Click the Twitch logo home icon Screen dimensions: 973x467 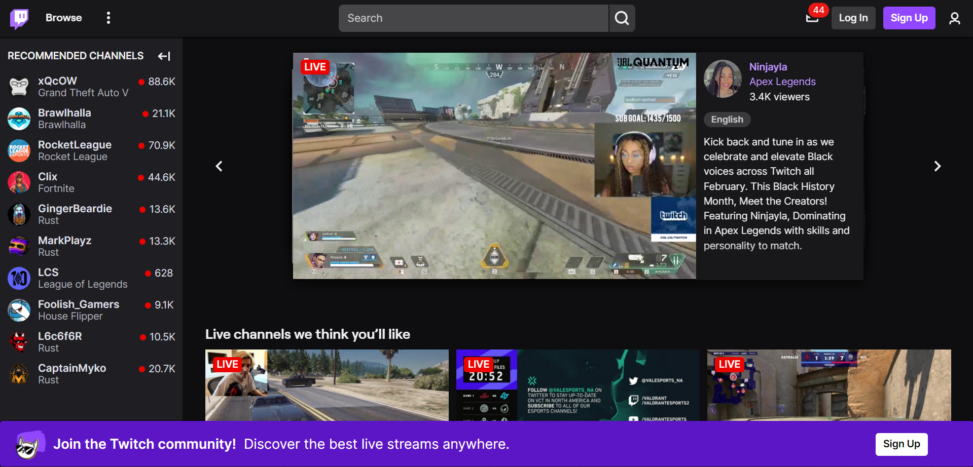[19, 18]
